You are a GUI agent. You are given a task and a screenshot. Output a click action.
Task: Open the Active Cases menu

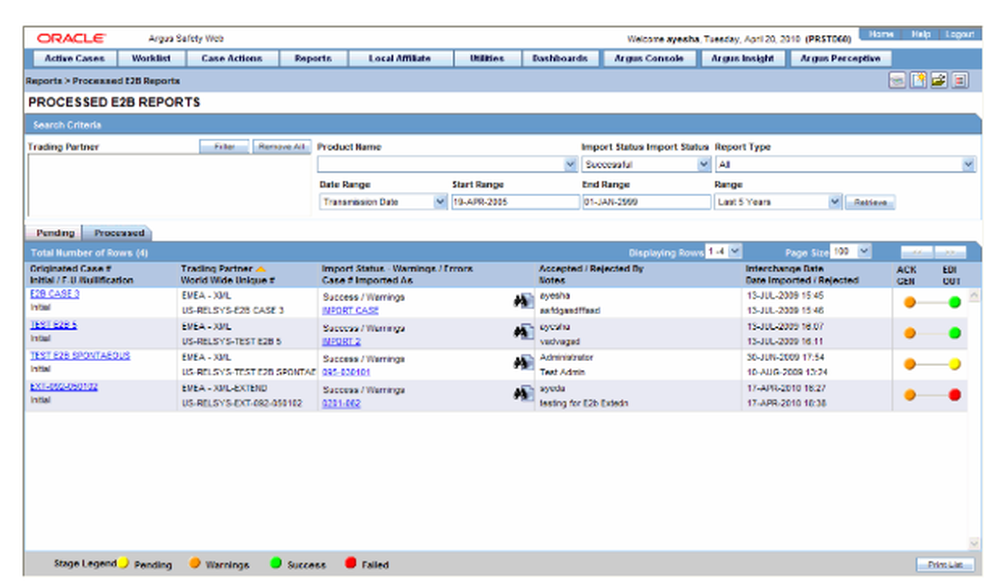pyautogui.click(x=74, y=58)
